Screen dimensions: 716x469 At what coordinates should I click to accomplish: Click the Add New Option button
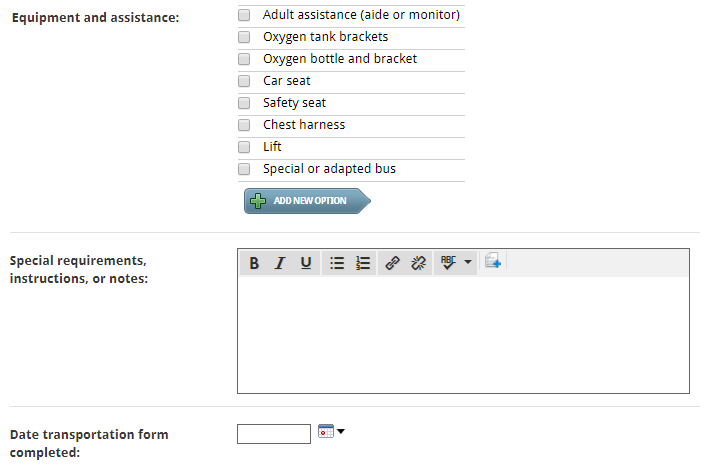click(x=307, y=201)
